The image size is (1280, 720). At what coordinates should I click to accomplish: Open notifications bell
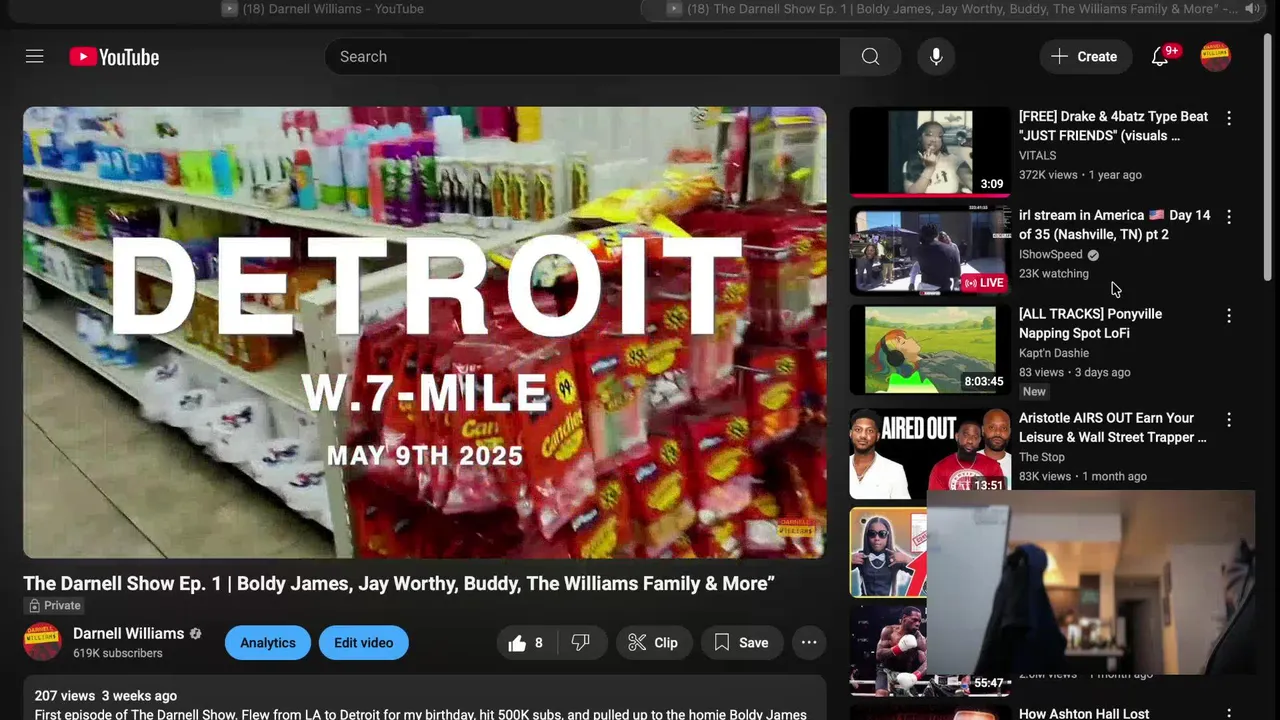(x=1160, y=57)
